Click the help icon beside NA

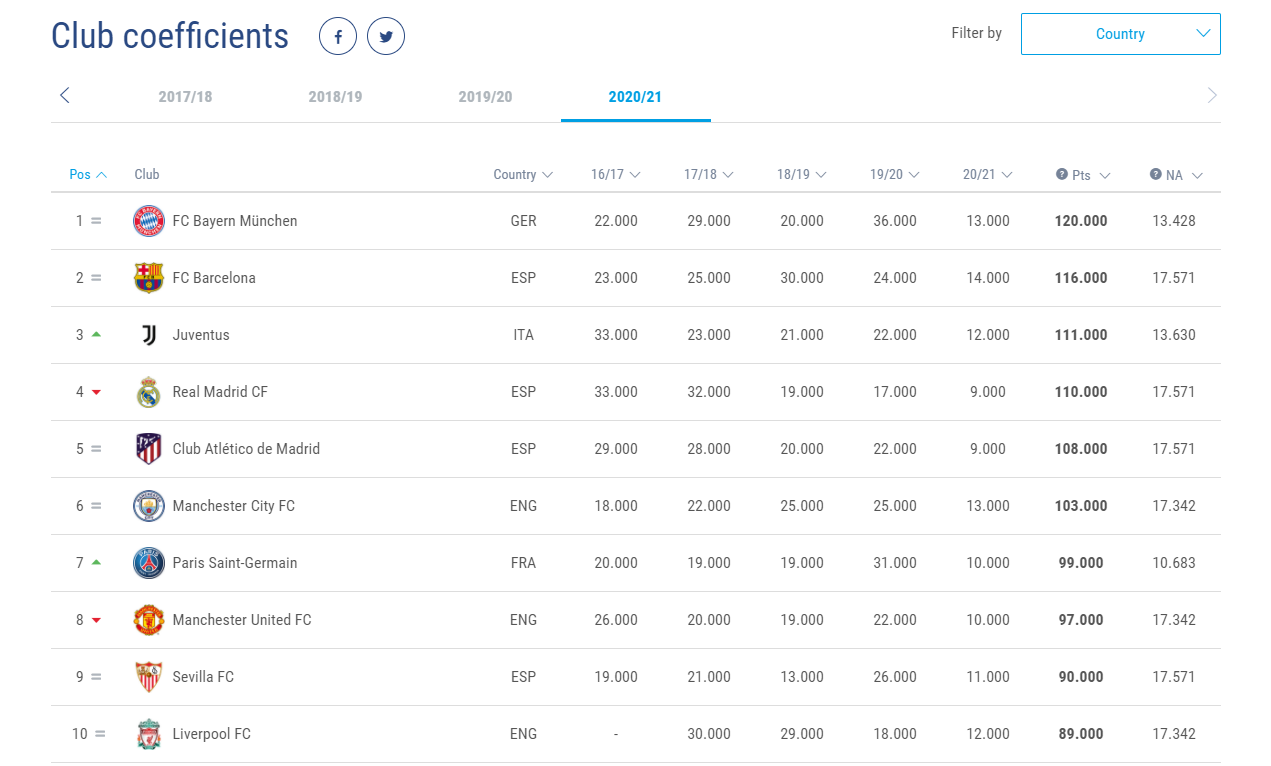[x=1156, y=174]
